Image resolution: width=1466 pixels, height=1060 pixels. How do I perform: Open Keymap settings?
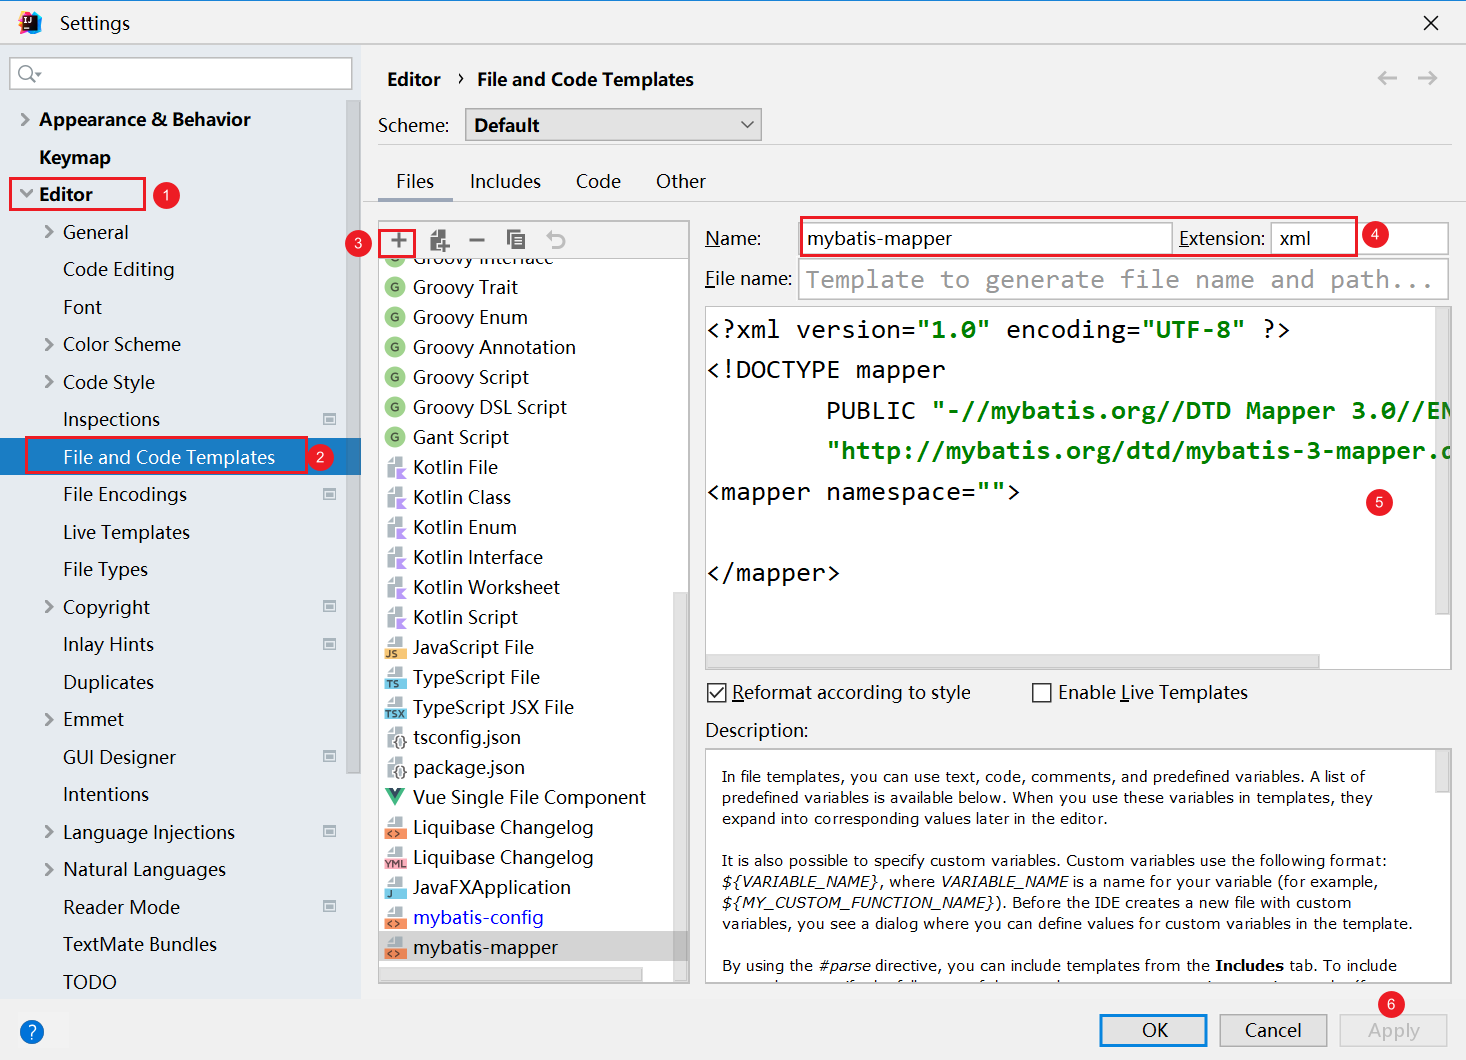pos(75,157)
